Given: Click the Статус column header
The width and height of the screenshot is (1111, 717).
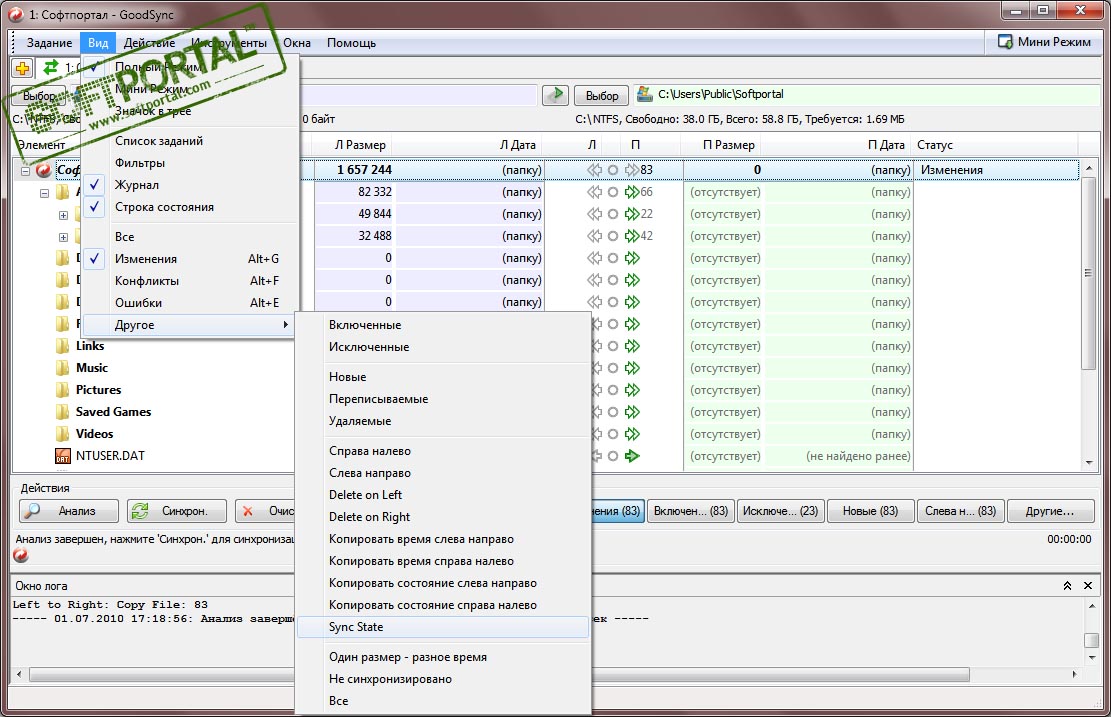Looking at the screenshot, I should click(x=995, y=145).
